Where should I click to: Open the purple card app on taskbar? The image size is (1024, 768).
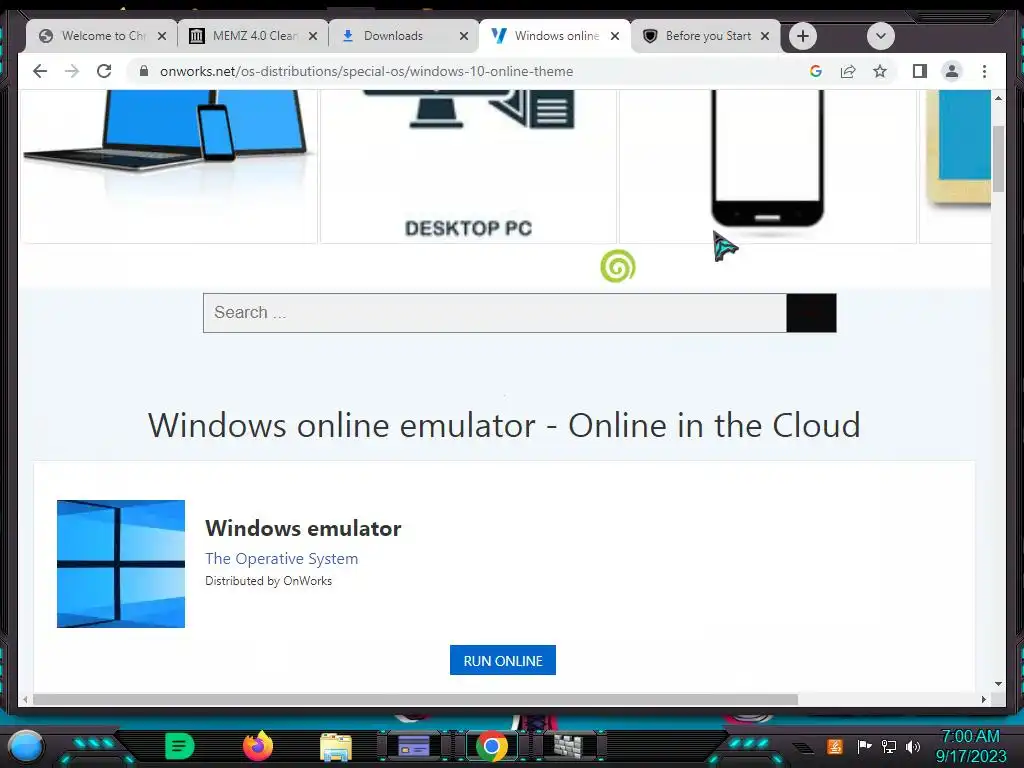414,746
